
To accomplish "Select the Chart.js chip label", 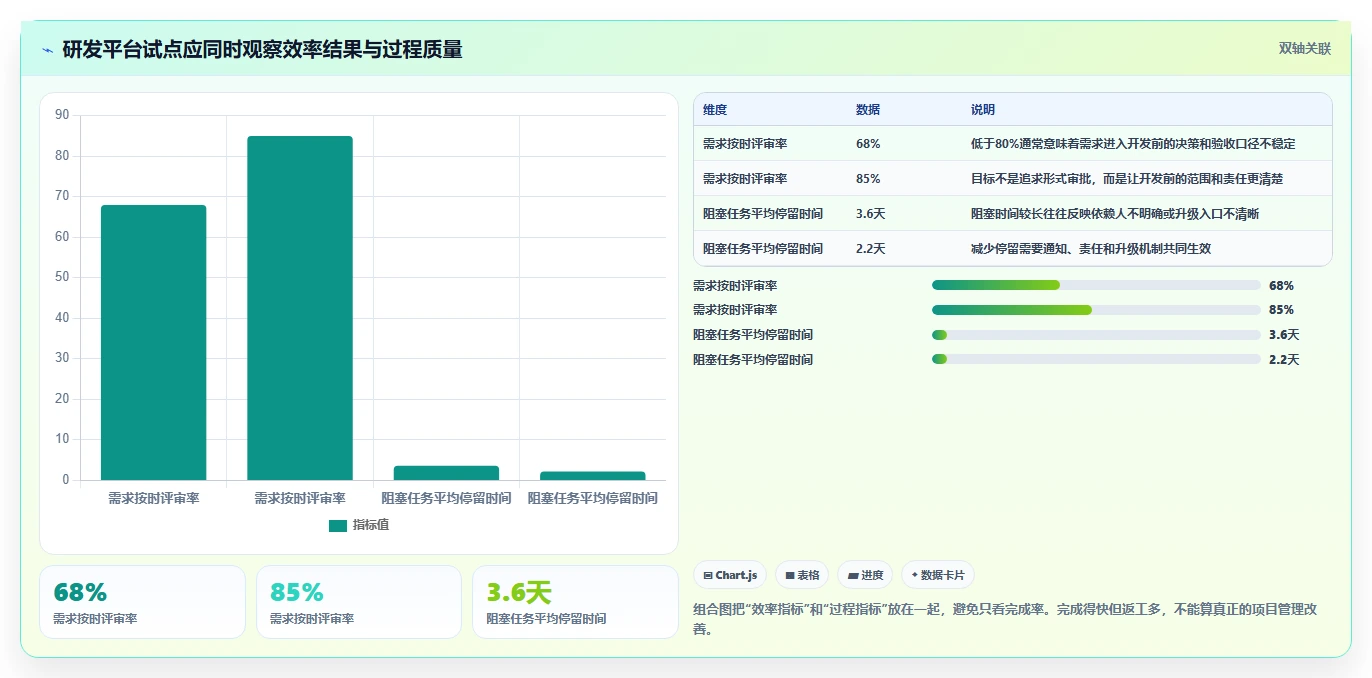I will coord(738,575).
